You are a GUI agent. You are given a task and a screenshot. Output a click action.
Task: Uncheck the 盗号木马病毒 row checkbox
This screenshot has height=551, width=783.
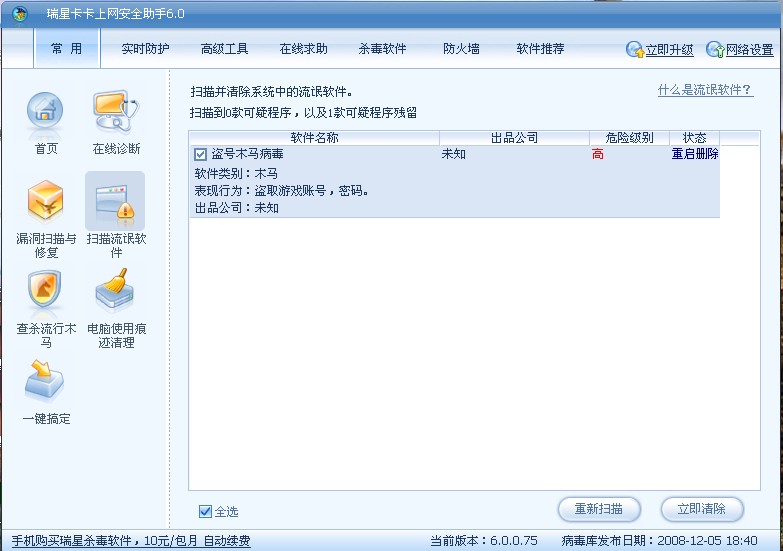coord(200,154)
